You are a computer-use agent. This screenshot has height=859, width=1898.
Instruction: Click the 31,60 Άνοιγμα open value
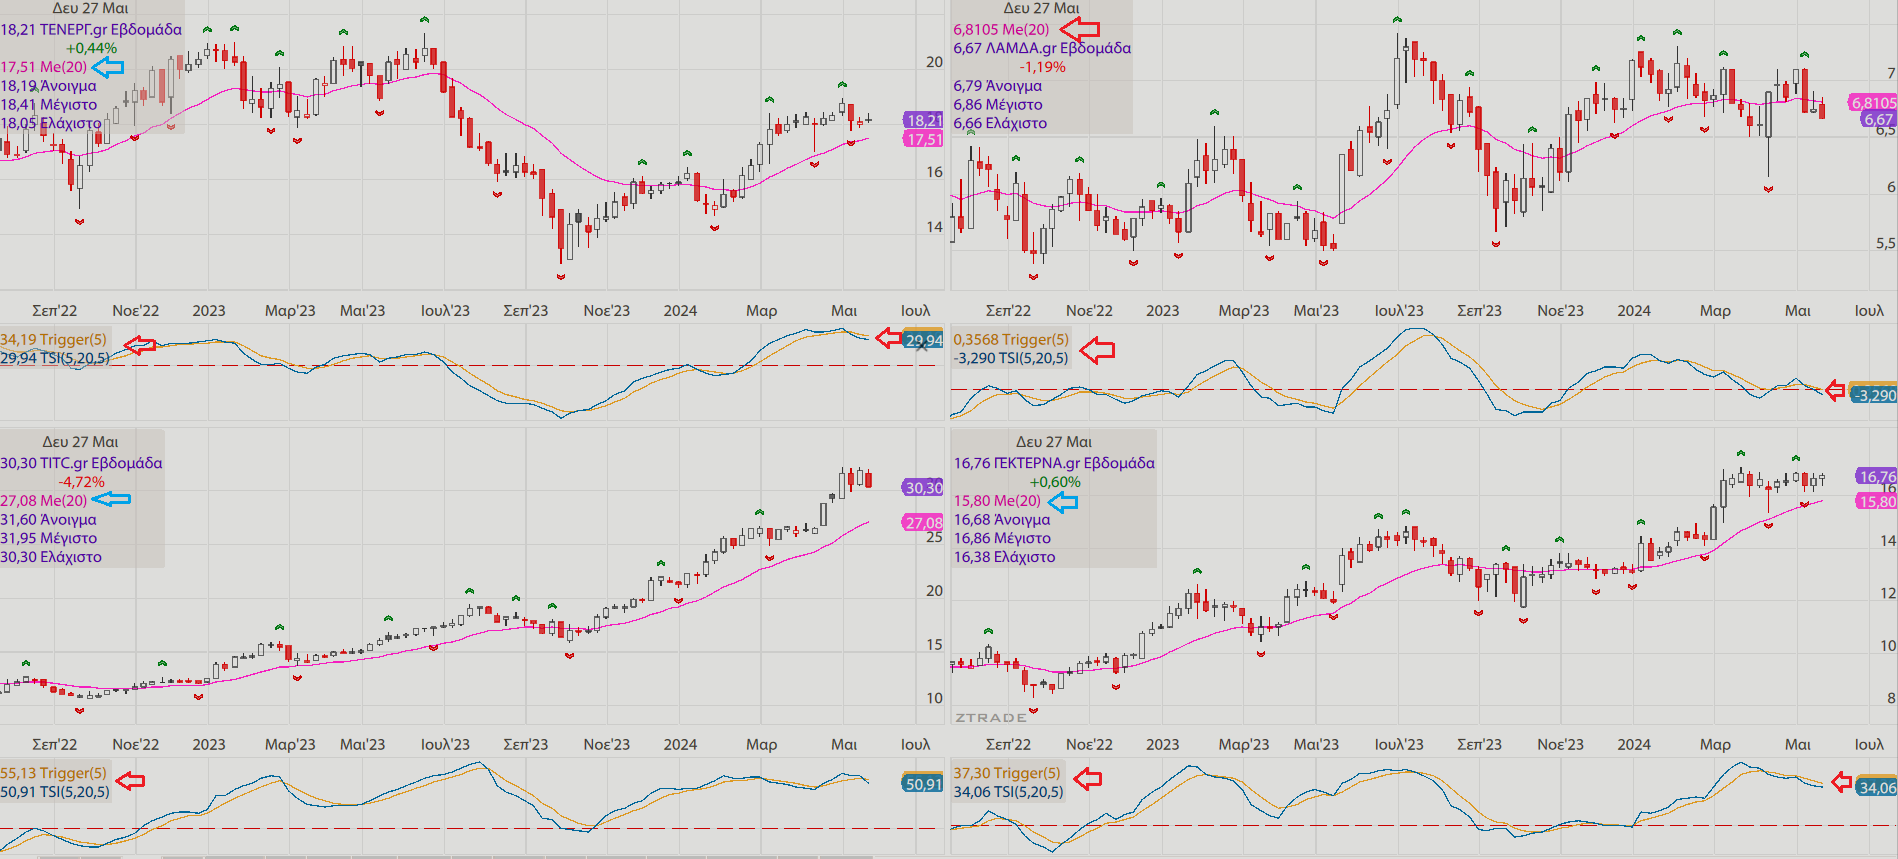(48, 519)
